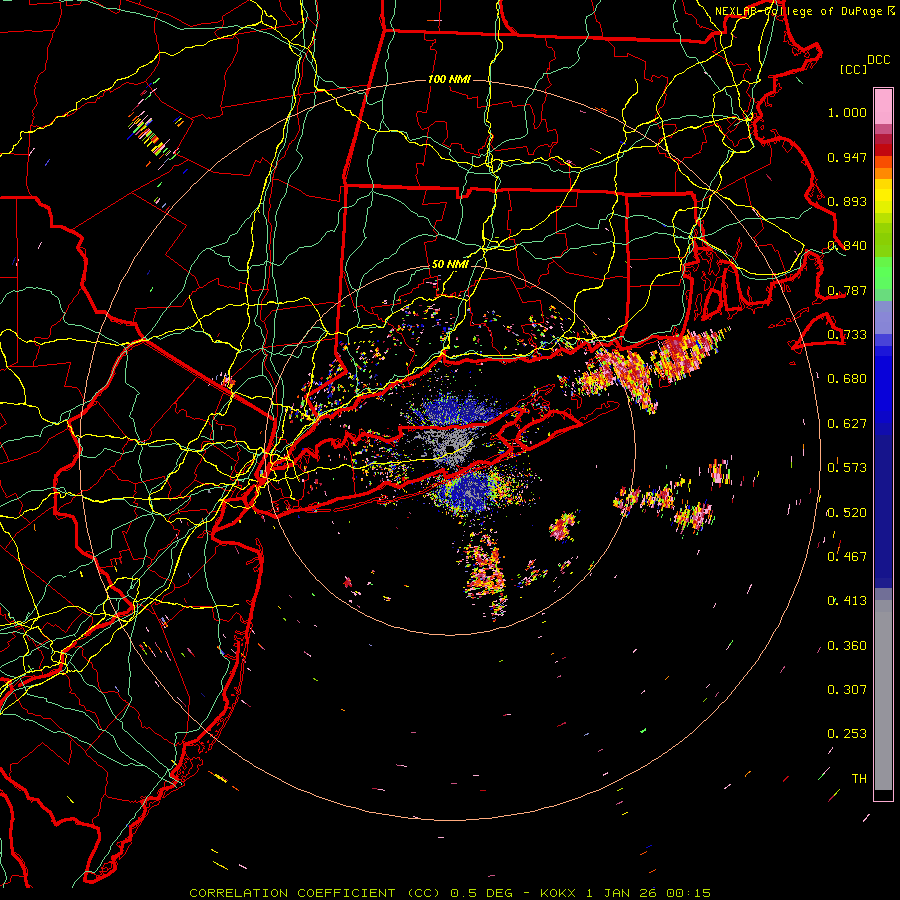Select the 0.307 legend value

click(847, 690)
